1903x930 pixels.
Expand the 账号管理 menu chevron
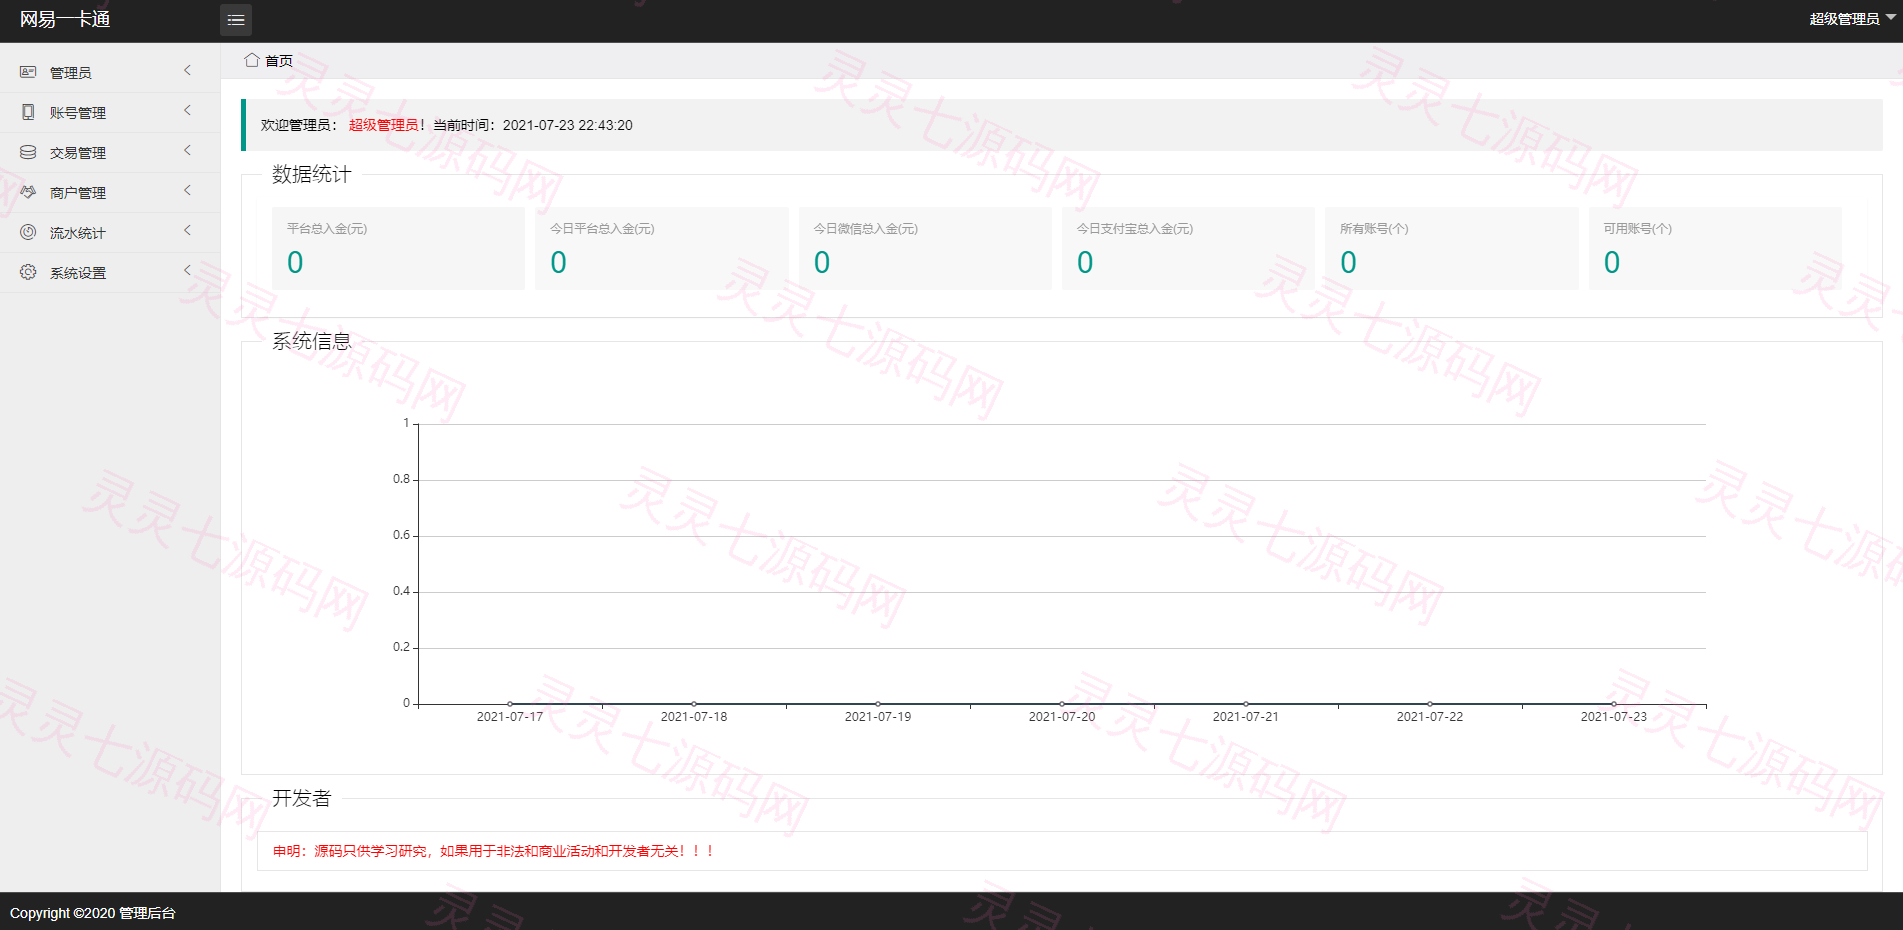point(187,111)
